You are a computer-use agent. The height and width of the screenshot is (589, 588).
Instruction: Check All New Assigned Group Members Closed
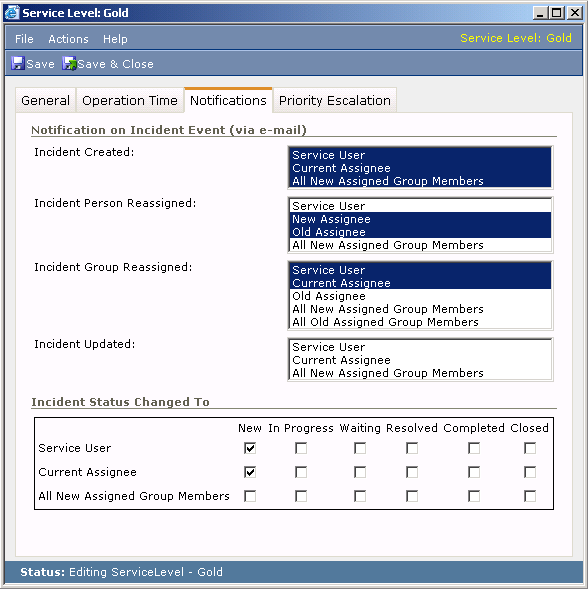[x=530, y=496]
